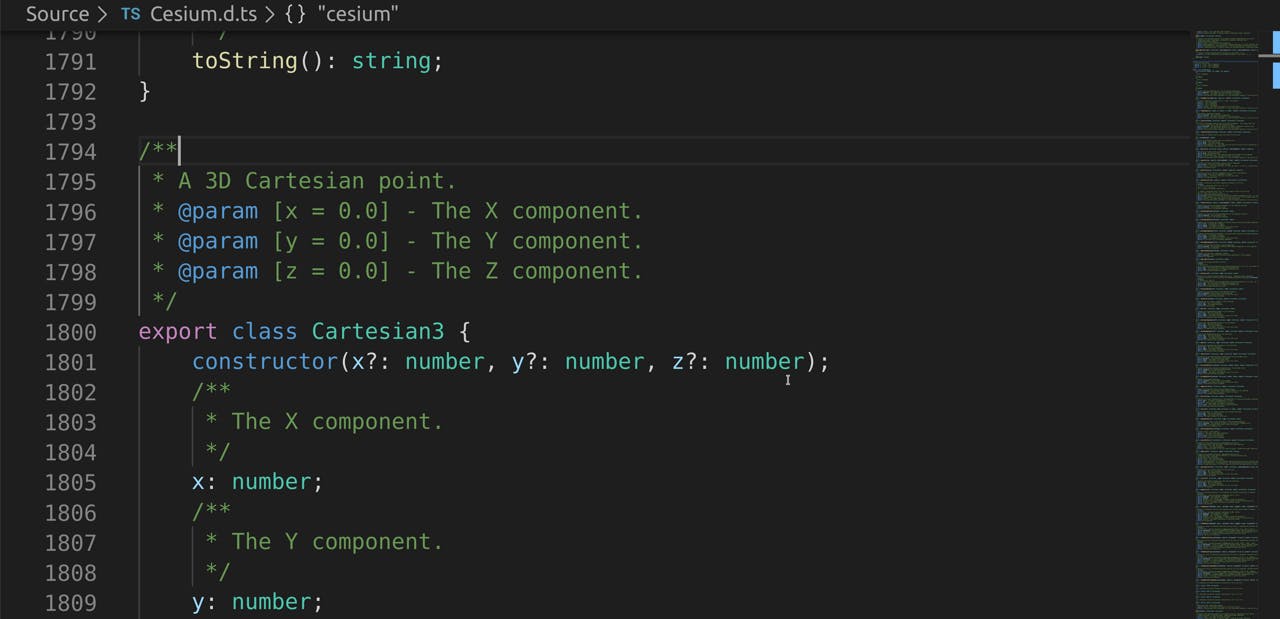
Task: Click the constructor keyword on line 1801
Action: (265, 362)
